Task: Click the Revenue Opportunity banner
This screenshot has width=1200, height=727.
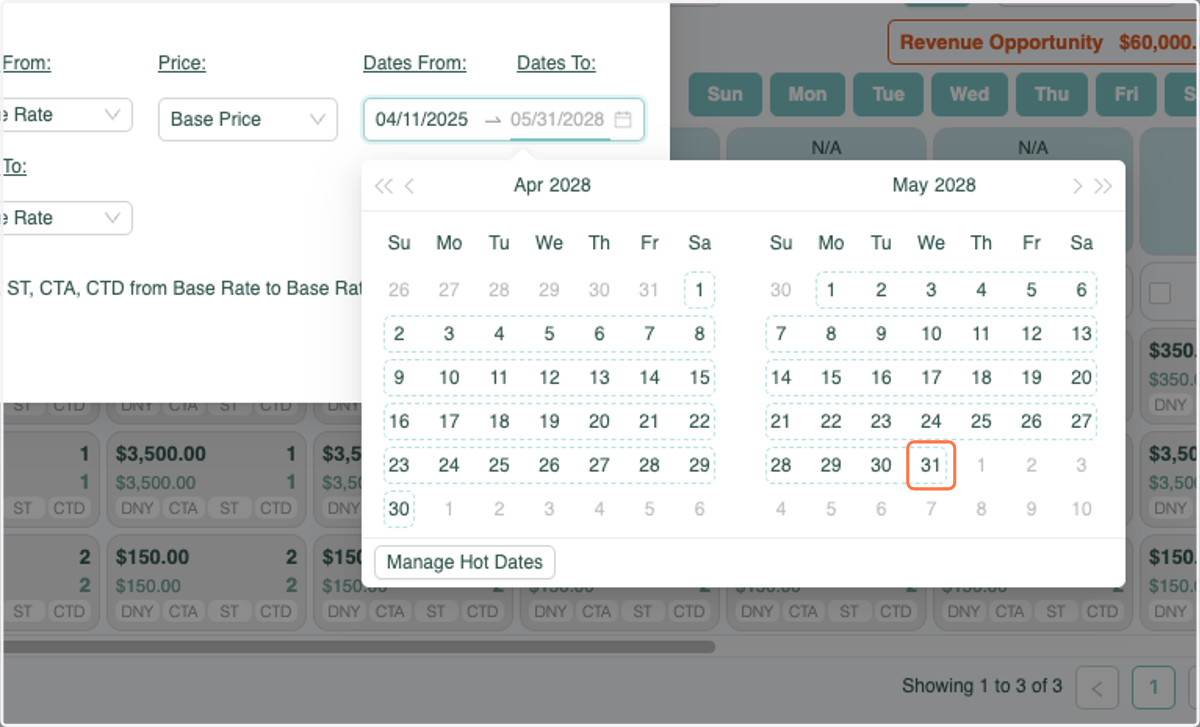Action: pos(1043,43)
